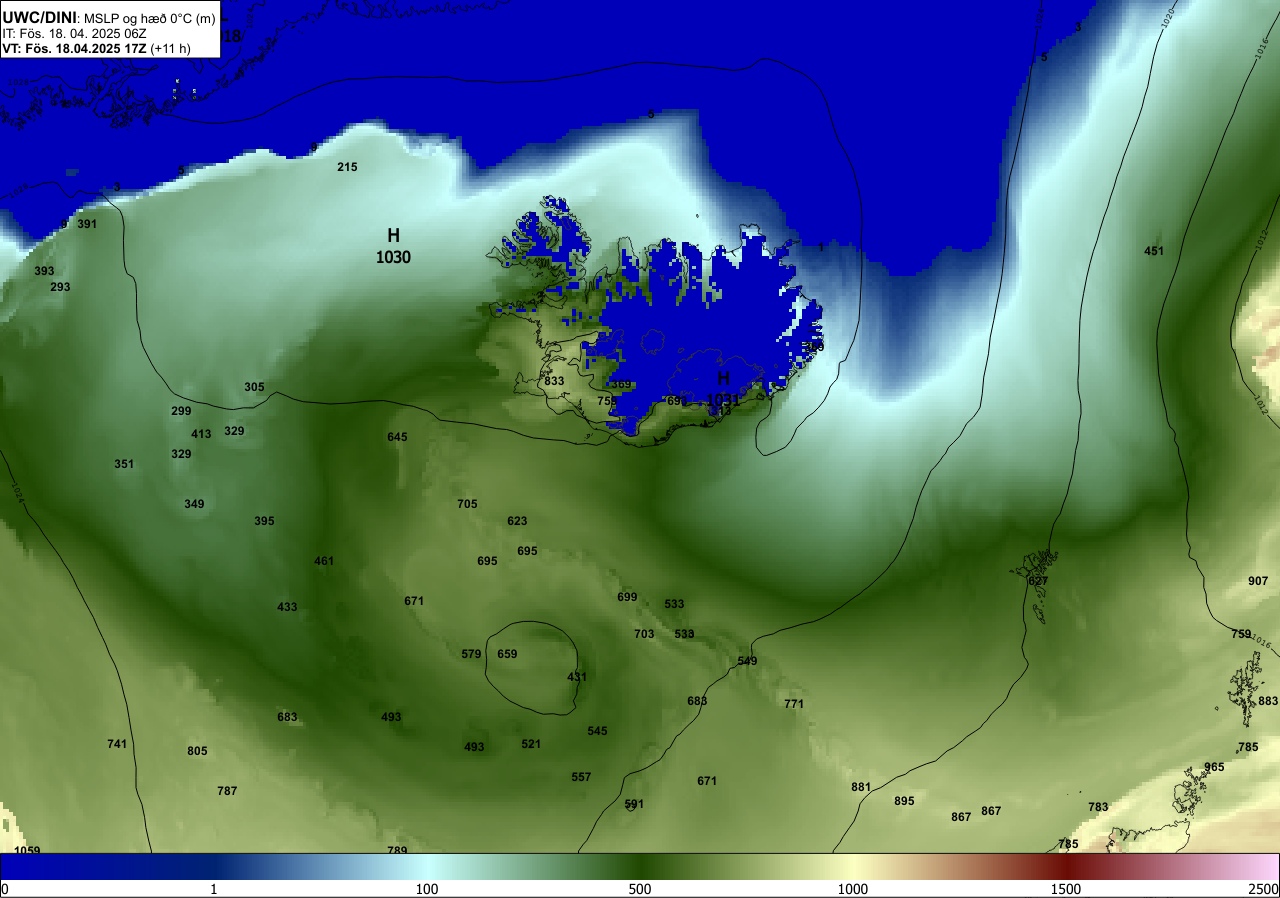Click the height value 741
The width and height of the screenshot is (1280, 898).
point(117,744)
